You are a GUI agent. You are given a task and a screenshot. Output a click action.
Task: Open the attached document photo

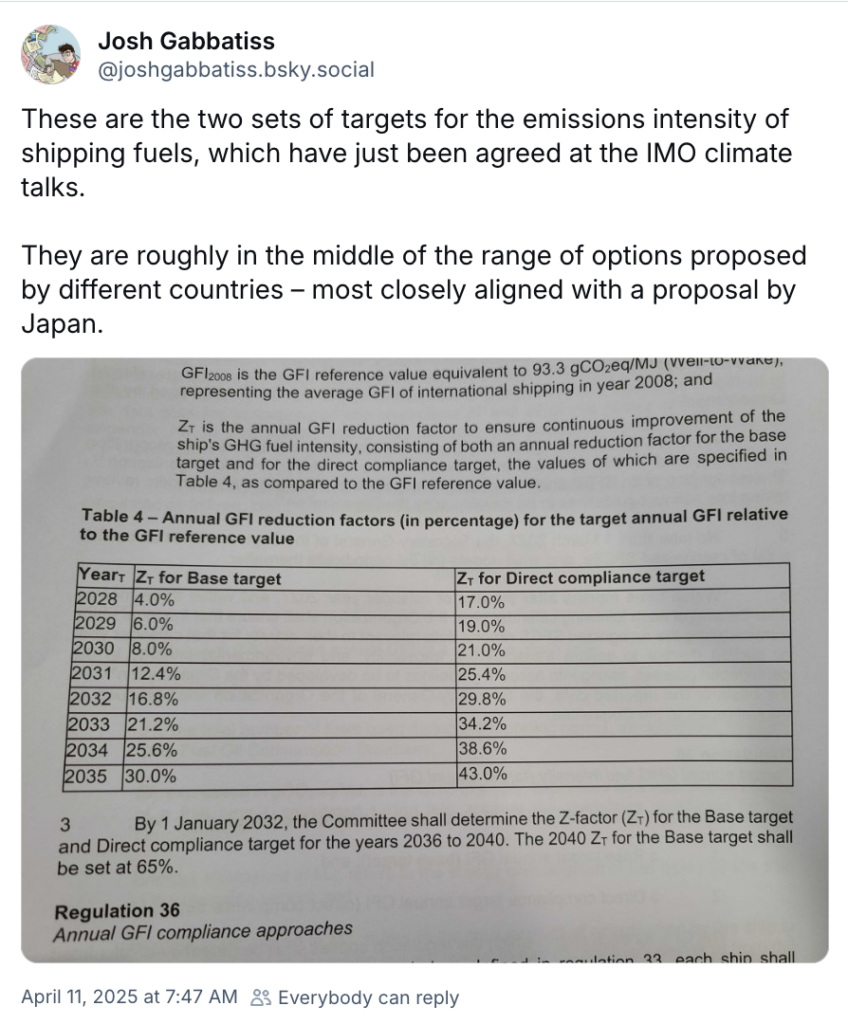tap(425, 660)
